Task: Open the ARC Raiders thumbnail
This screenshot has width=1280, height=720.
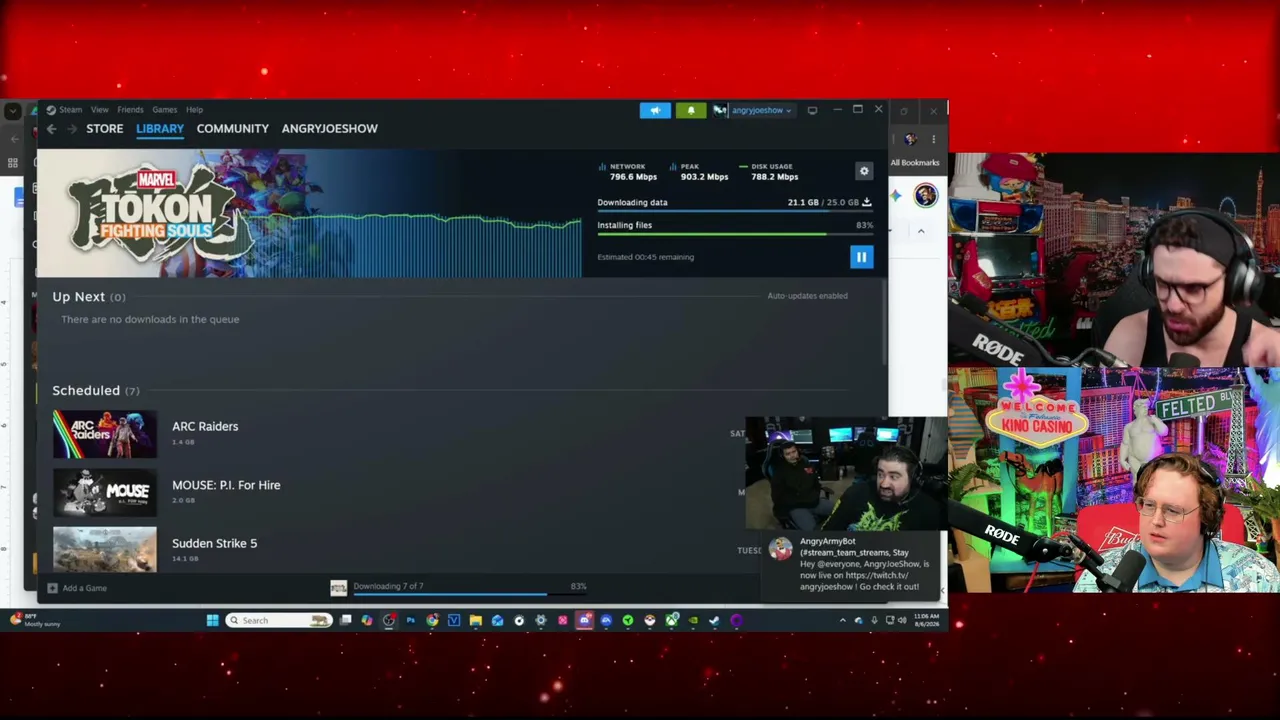Action: pyautogui.click(x=105, y=434)
